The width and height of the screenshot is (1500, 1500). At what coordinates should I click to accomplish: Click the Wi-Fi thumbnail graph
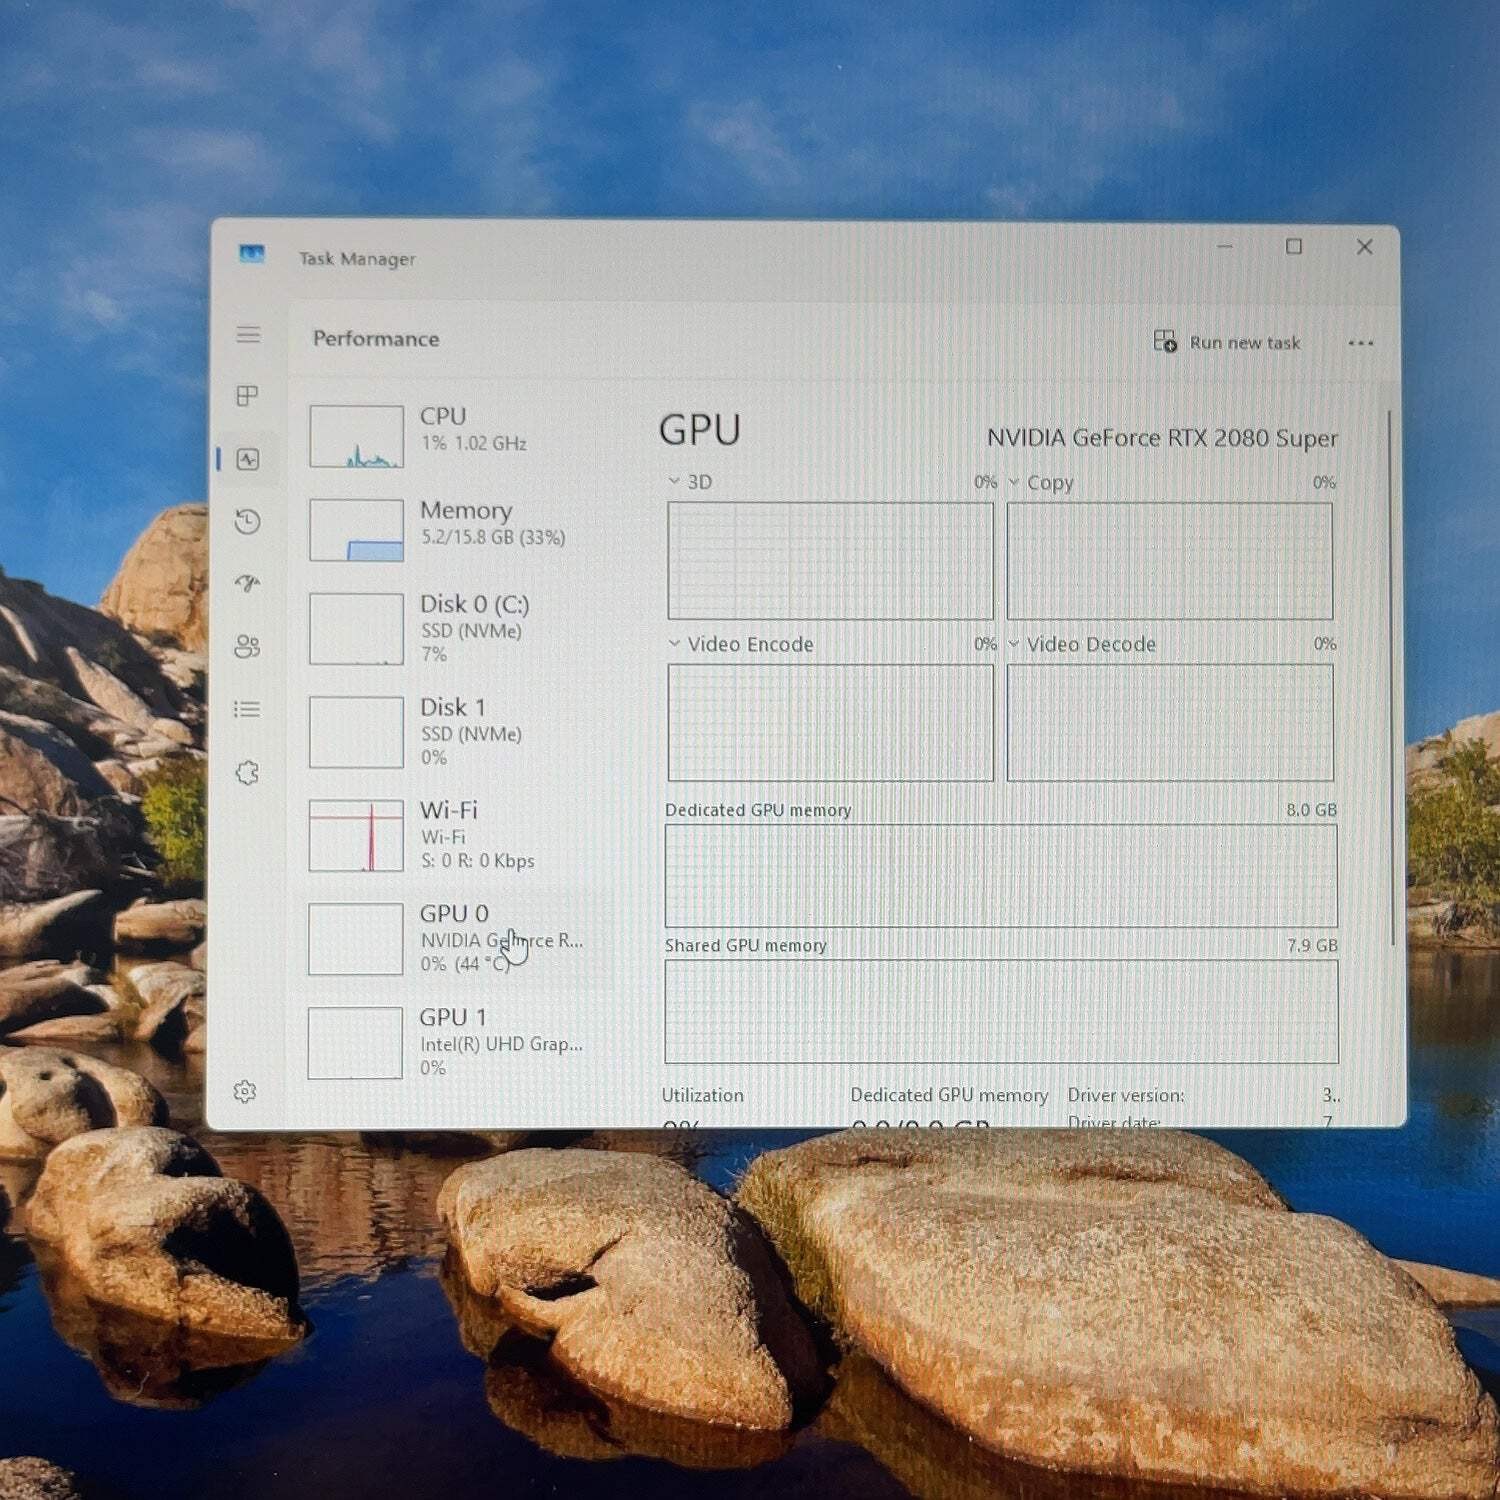356,835
